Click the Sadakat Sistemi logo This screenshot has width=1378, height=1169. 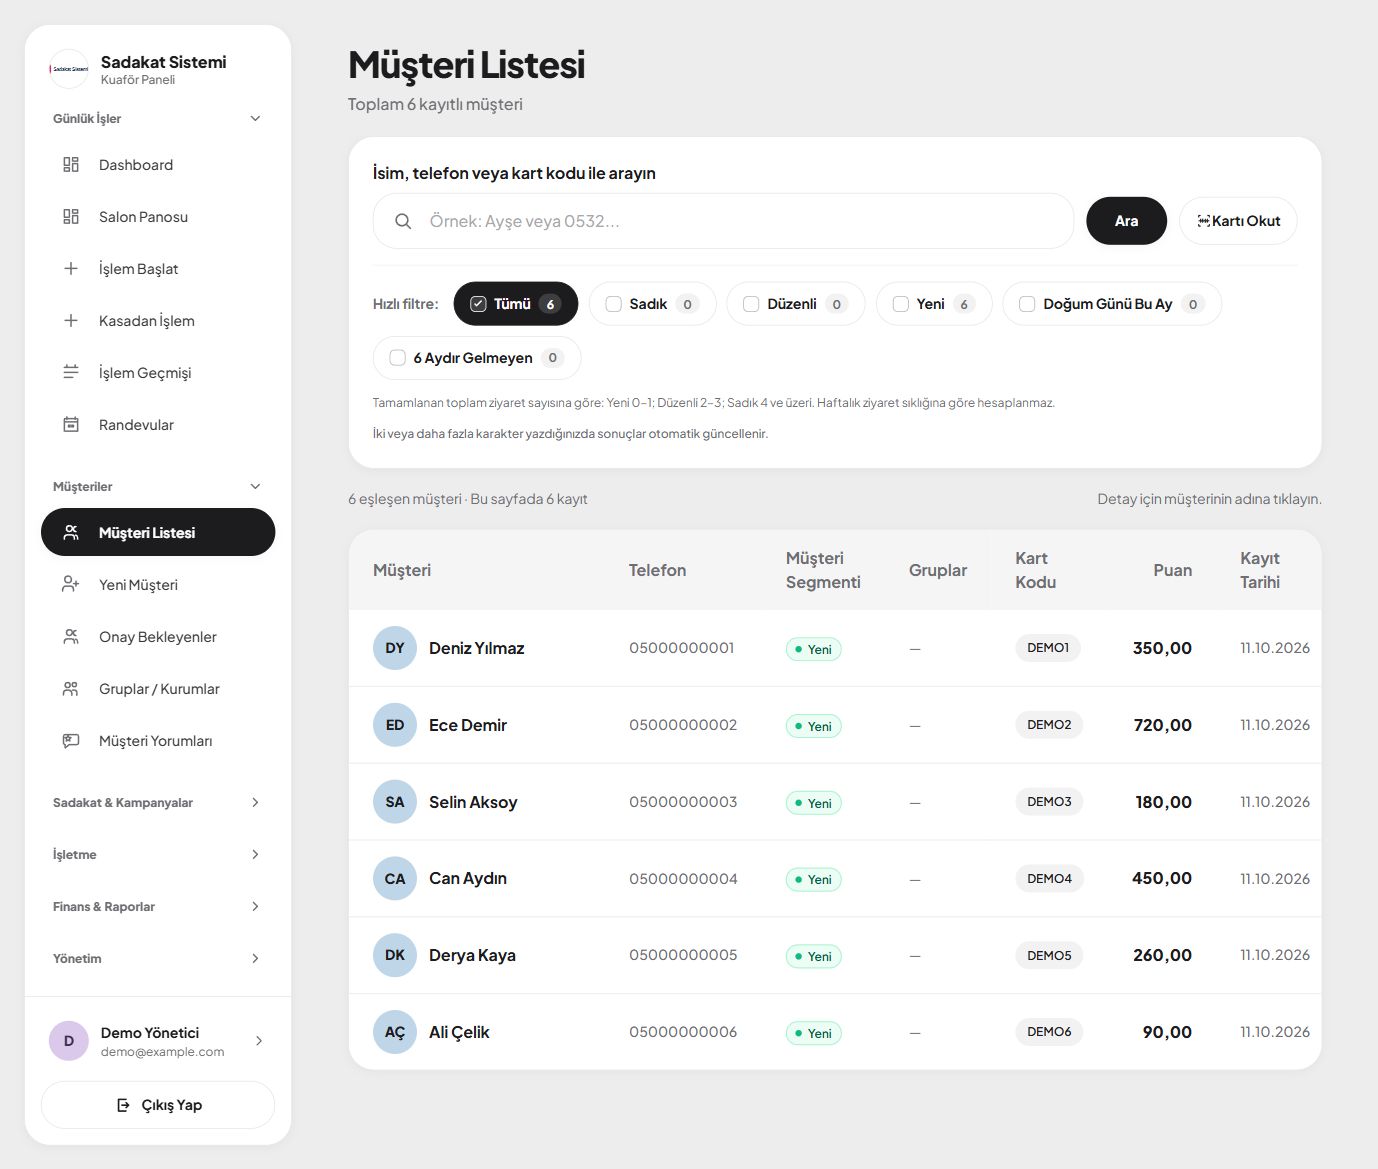(x=69, y=69)
